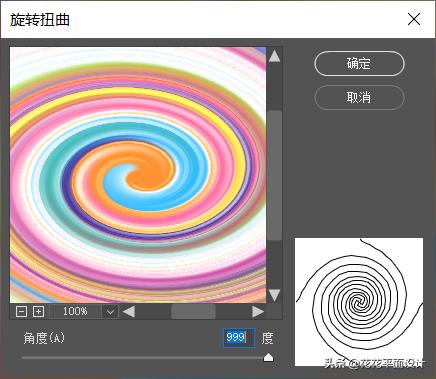
Task: Close the 旋转扭曲 dialog window
Action: (x=414, y=19)
